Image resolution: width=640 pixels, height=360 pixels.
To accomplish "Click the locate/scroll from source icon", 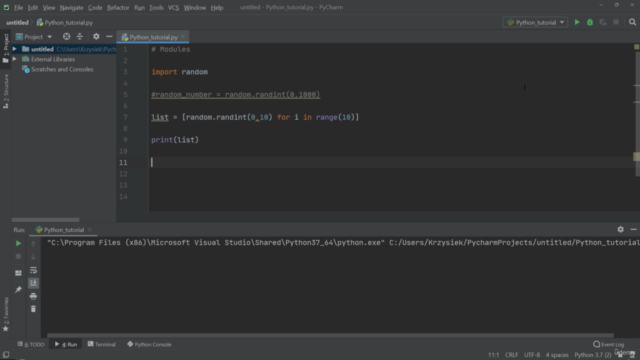I will coord(66,37).
